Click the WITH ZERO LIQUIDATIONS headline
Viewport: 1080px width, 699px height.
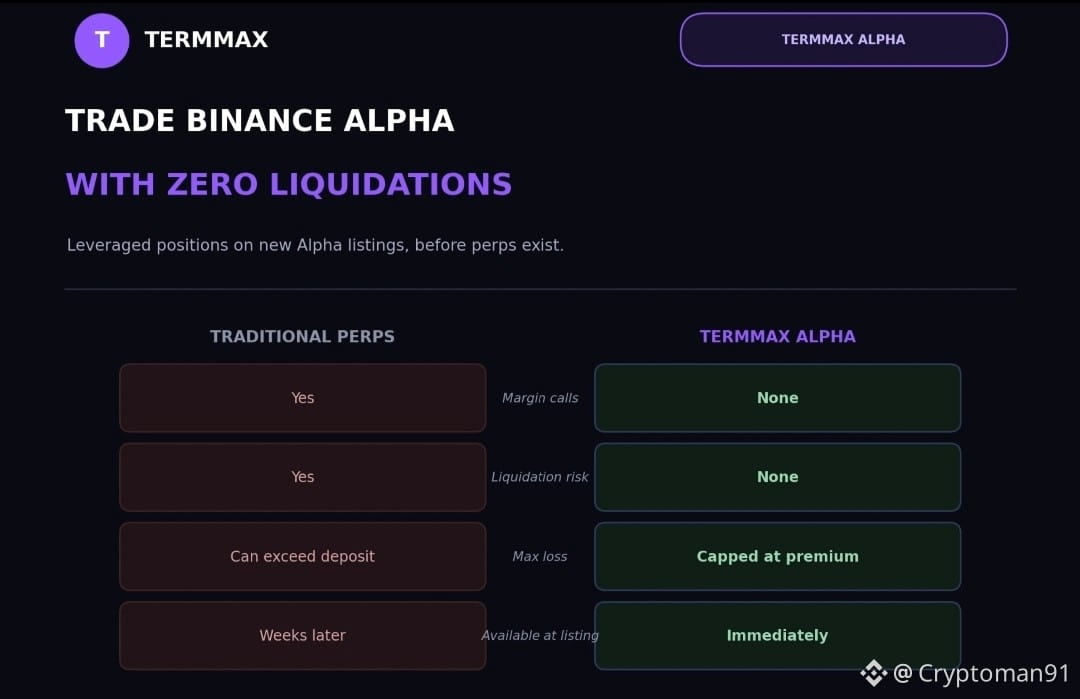(289, 185)
